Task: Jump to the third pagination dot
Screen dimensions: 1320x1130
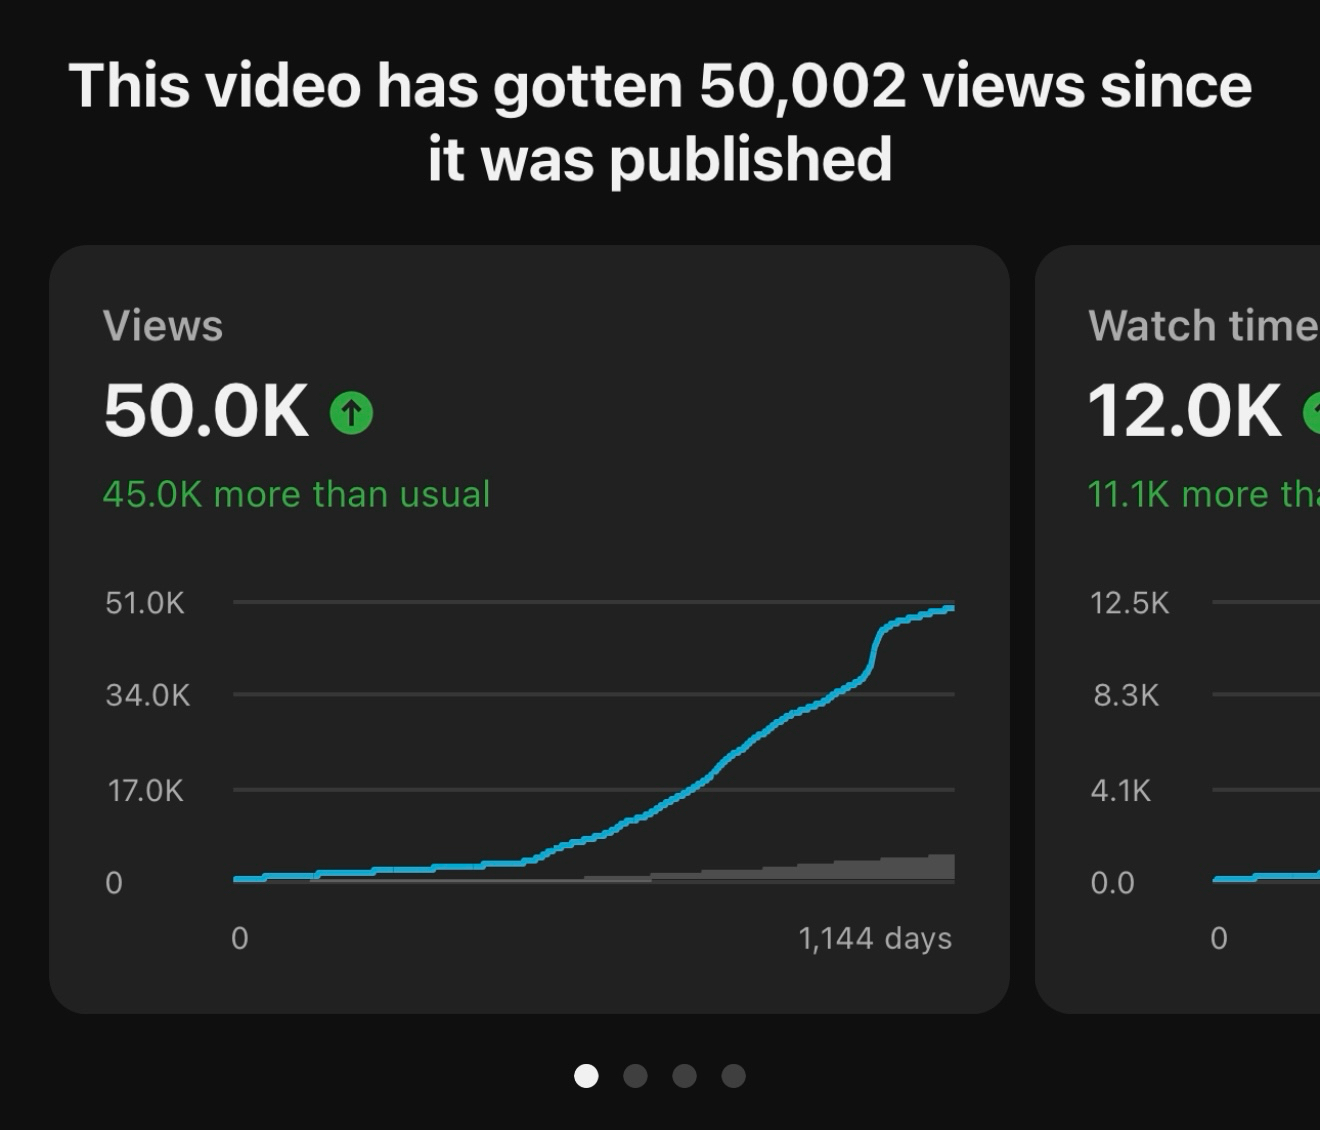Action: (x=684, y=1076)
